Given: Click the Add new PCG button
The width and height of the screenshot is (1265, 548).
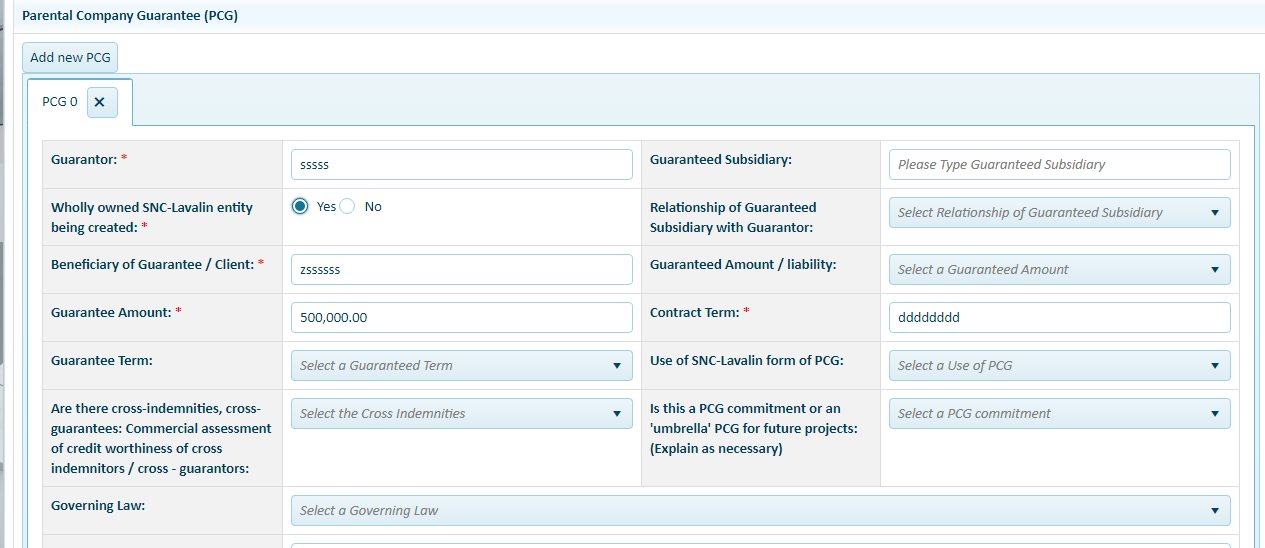Looking at the screenshot, I should pyautogui.click(x=70, y=58).
